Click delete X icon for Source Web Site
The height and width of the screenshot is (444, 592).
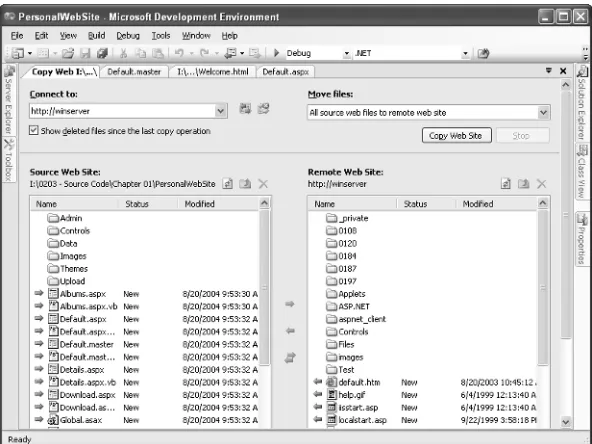[x=263, y=184]
